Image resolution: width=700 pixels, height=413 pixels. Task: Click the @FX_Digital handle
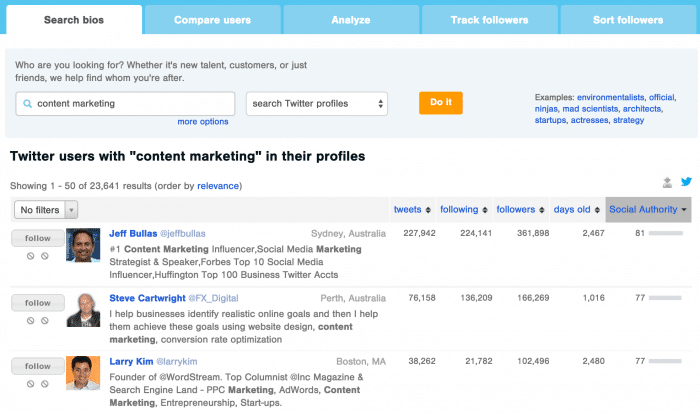[213, 298]
